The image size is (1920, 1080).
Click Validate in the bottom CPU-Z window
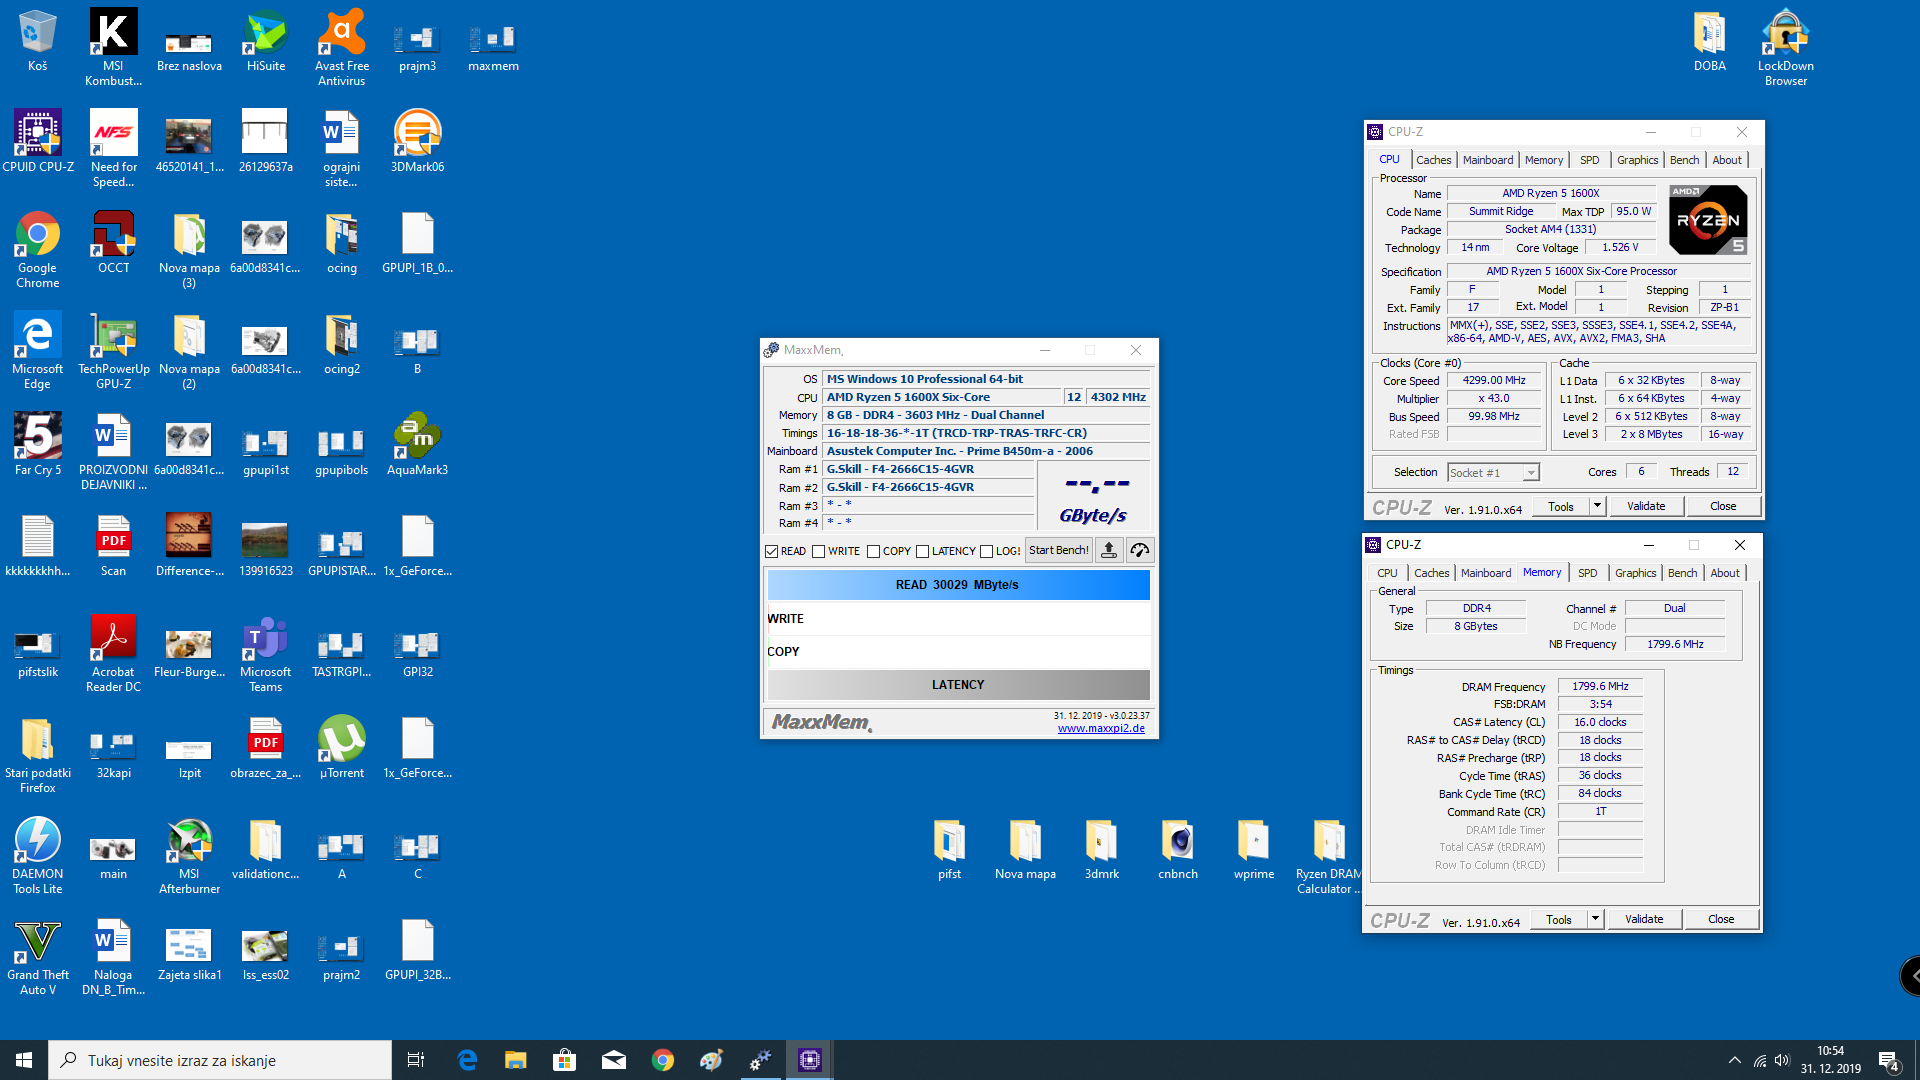1644,919
